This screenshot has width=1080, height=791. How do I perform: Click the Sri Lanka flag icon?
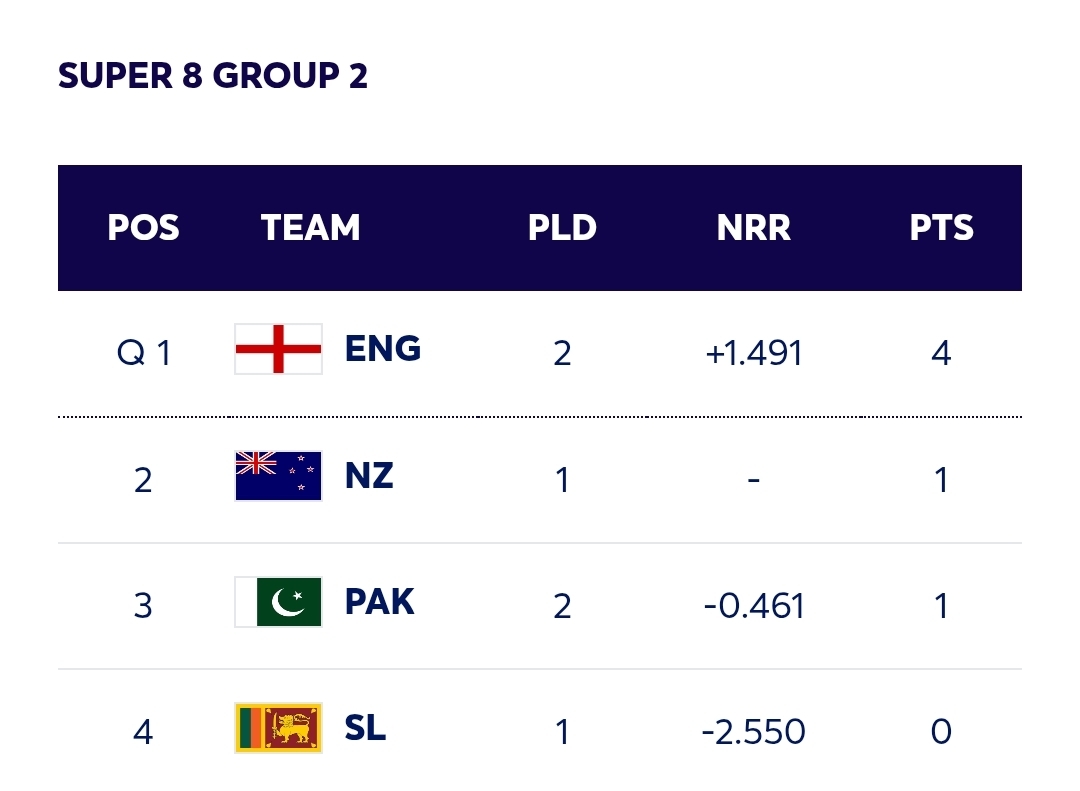[278, 728]
